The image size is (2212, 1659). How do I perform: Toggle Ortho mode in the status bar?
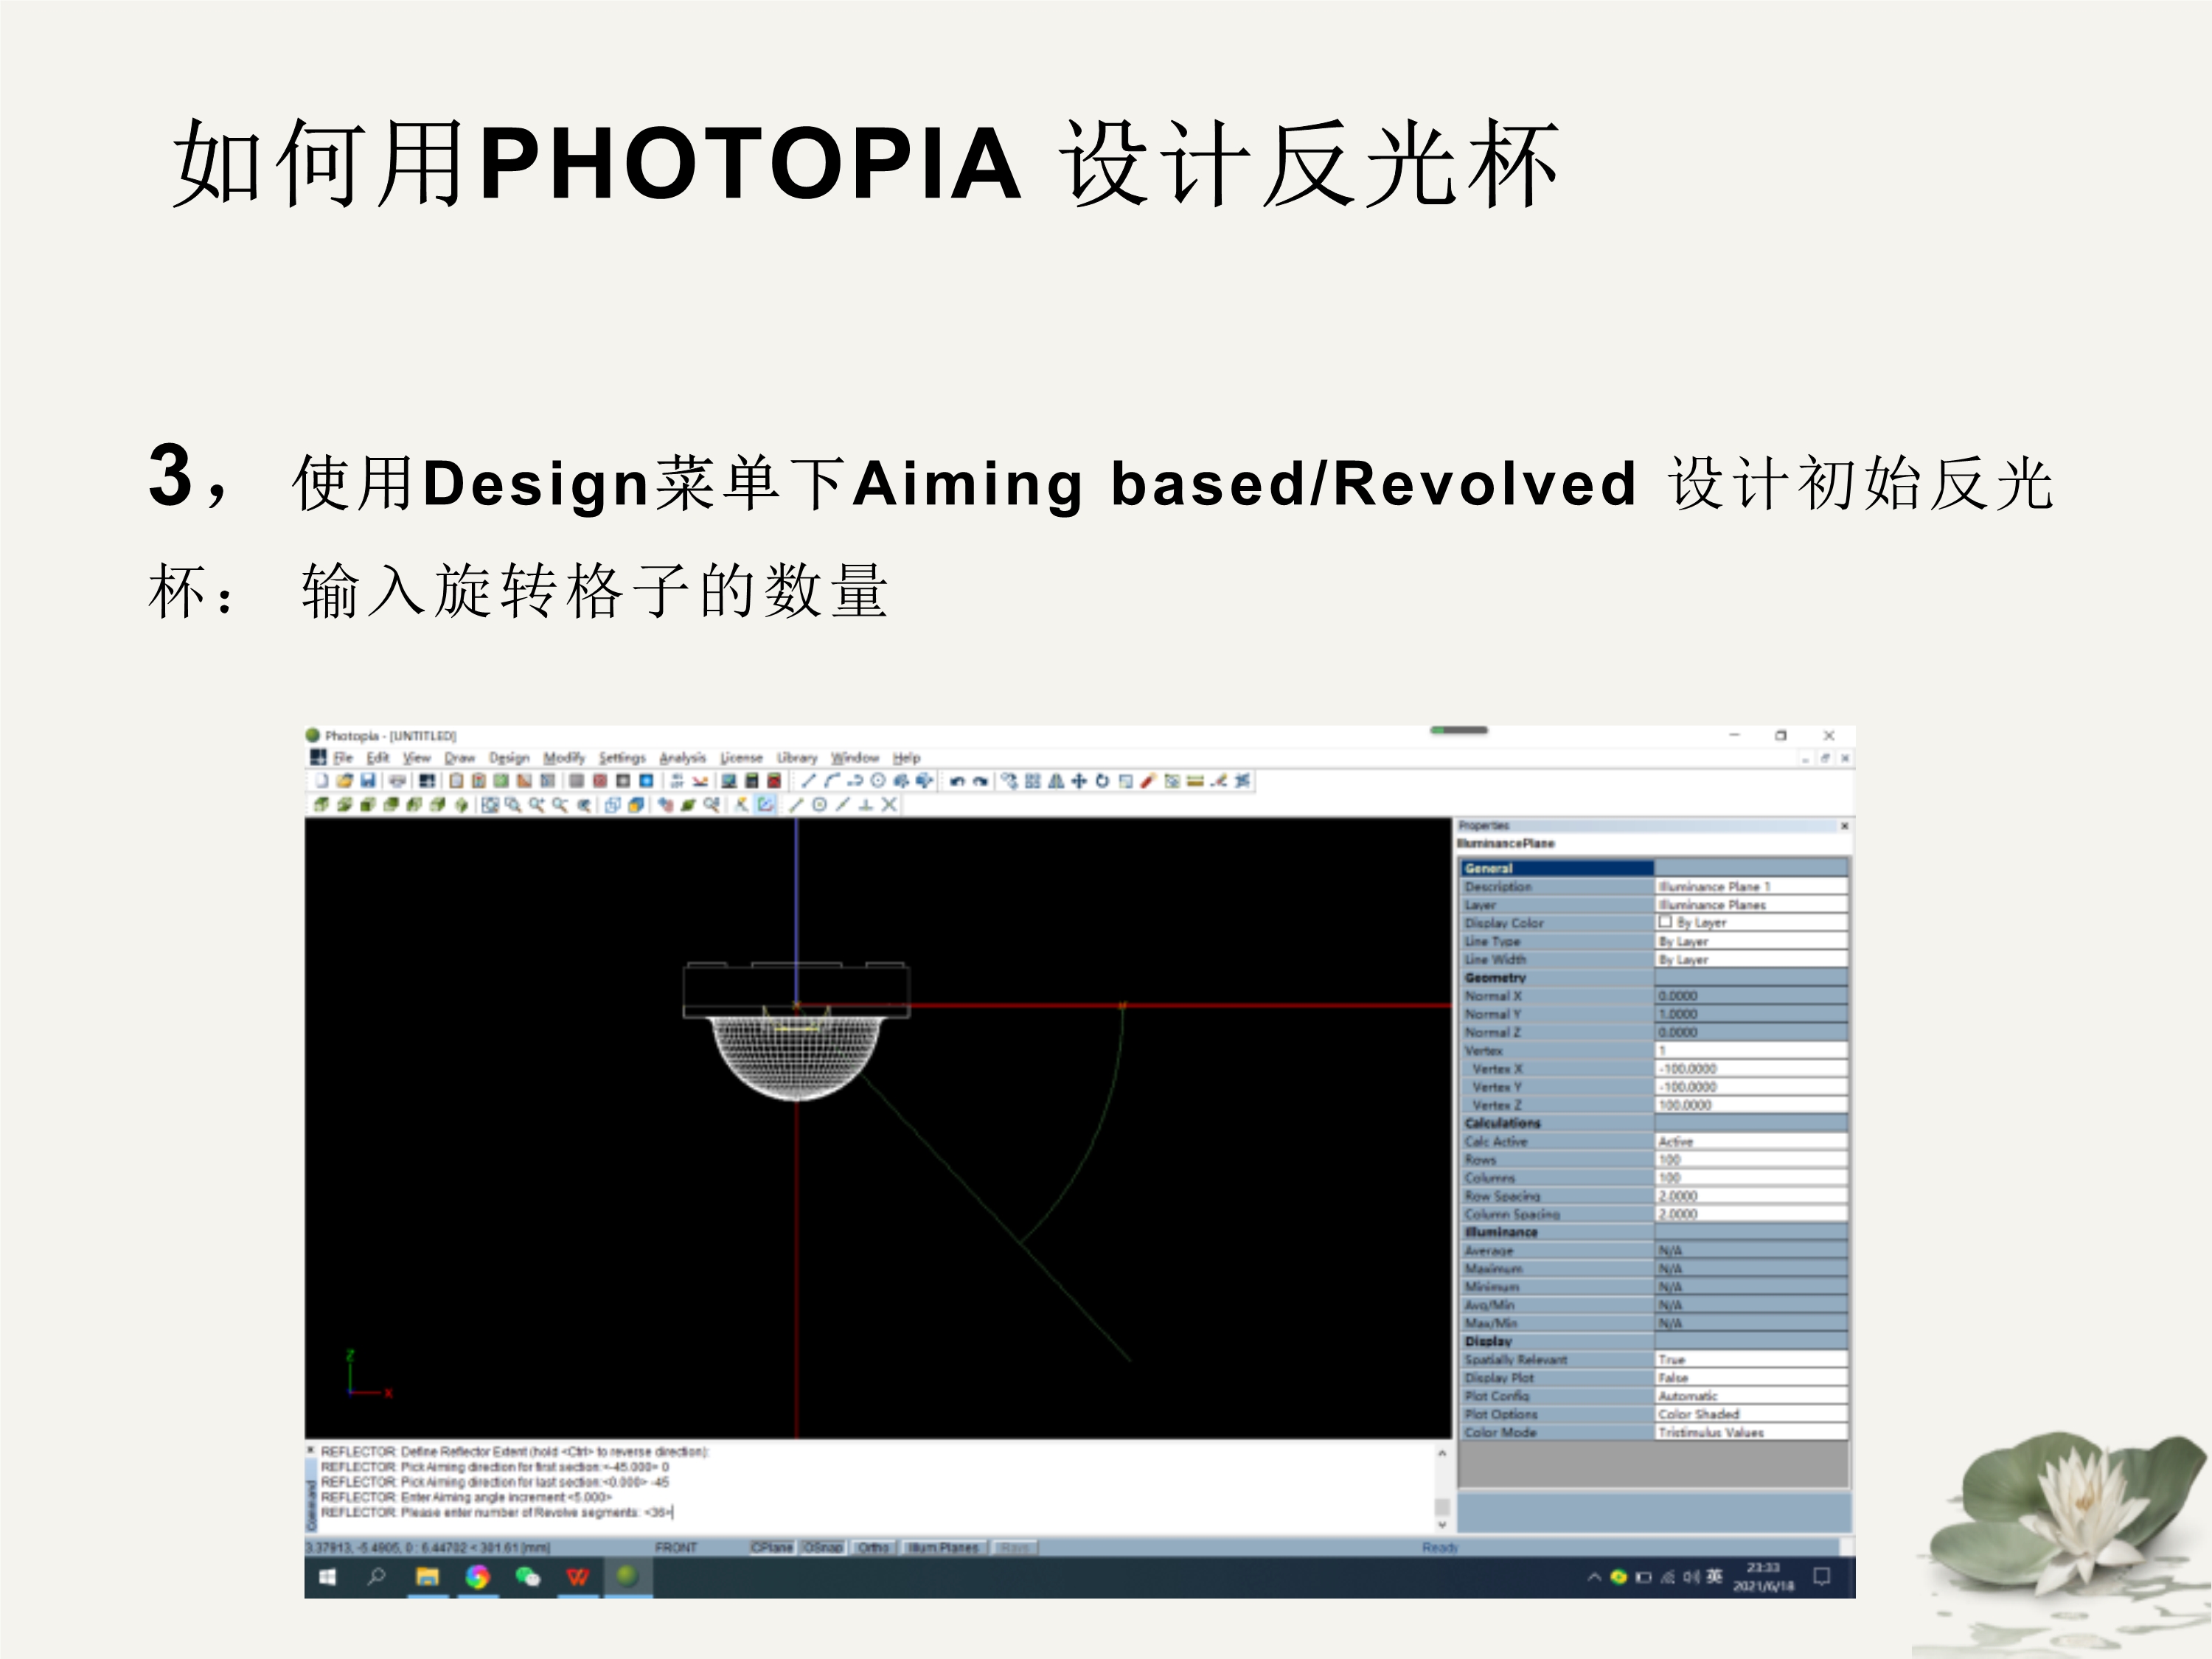[873, 1548]
